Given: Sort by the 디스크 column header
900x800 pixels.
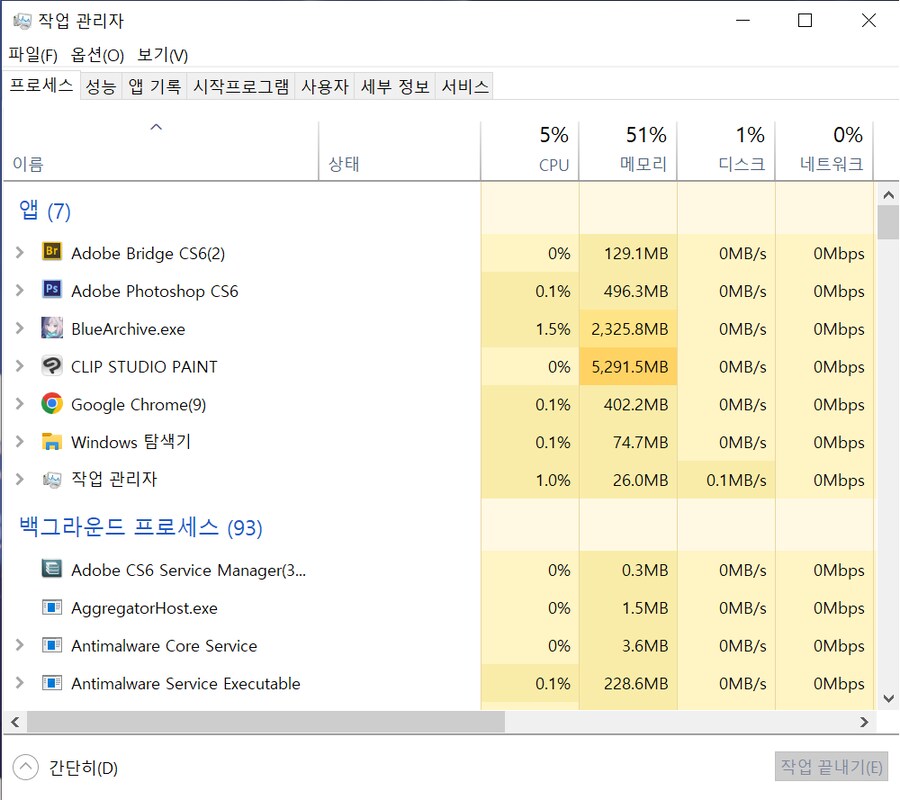Looking at the screenshot, I should [x=726, y=152].
